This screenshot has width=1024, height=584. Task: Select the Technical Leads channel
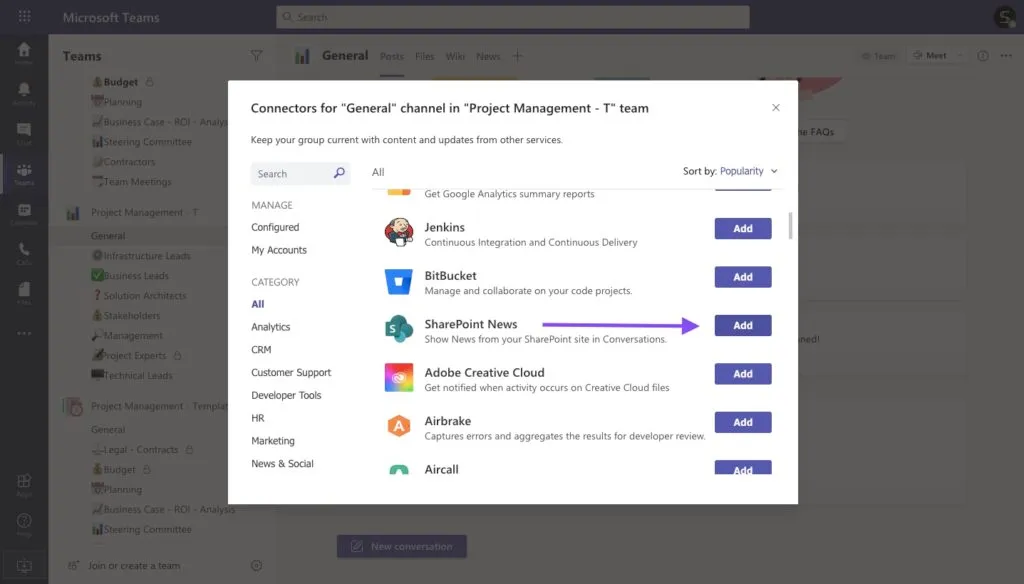click(x=132, y=376)
